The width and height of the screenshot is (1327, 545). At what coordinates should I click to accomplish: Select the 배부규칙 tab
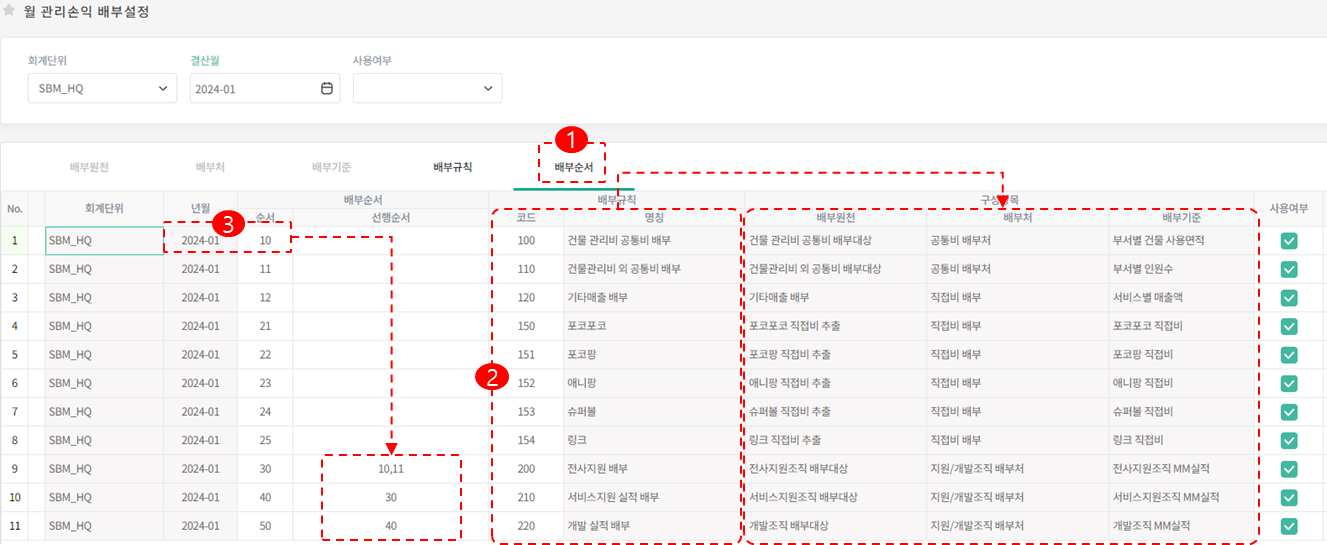(x=452, y=167)
